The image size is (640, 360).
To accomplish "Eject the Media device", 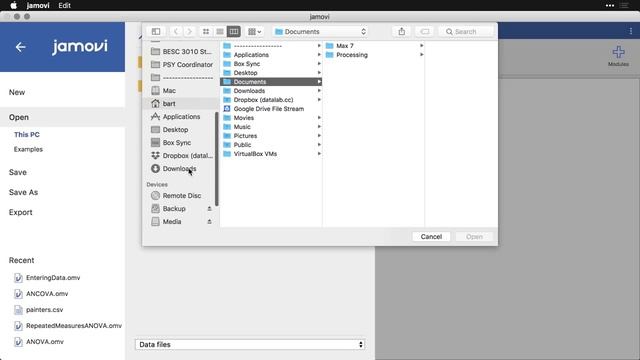I will click(209, 222).
